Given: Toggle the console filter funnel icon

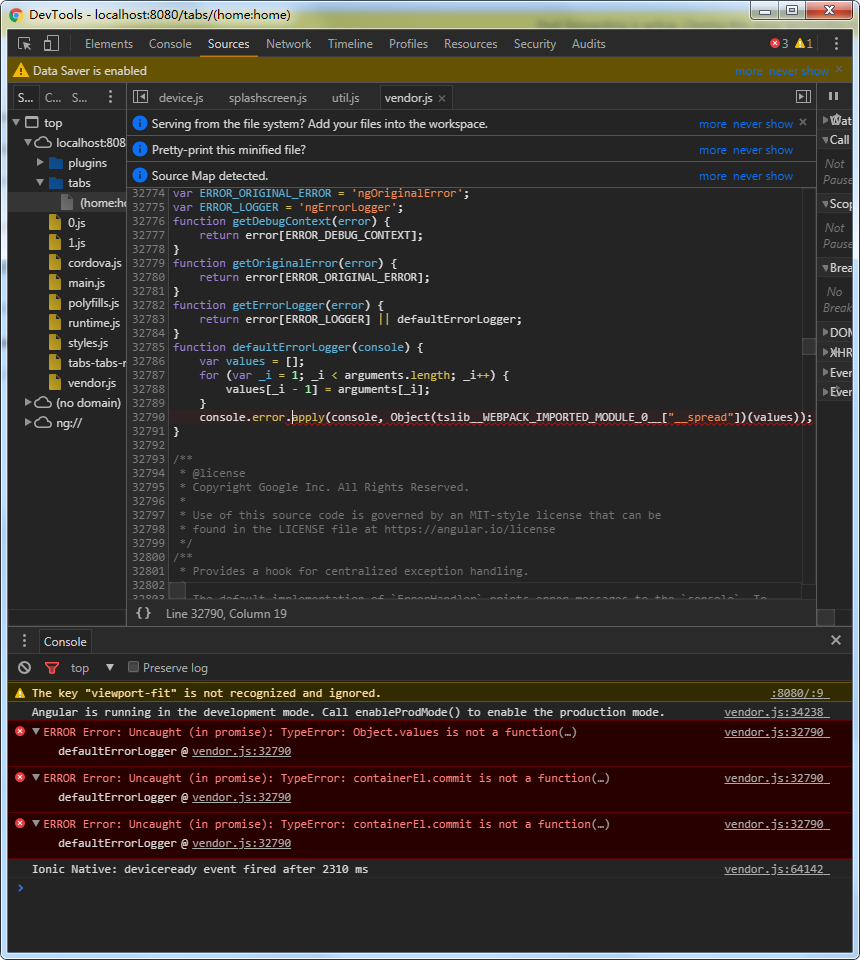Looking at the screenshot, I should point(52,667).
